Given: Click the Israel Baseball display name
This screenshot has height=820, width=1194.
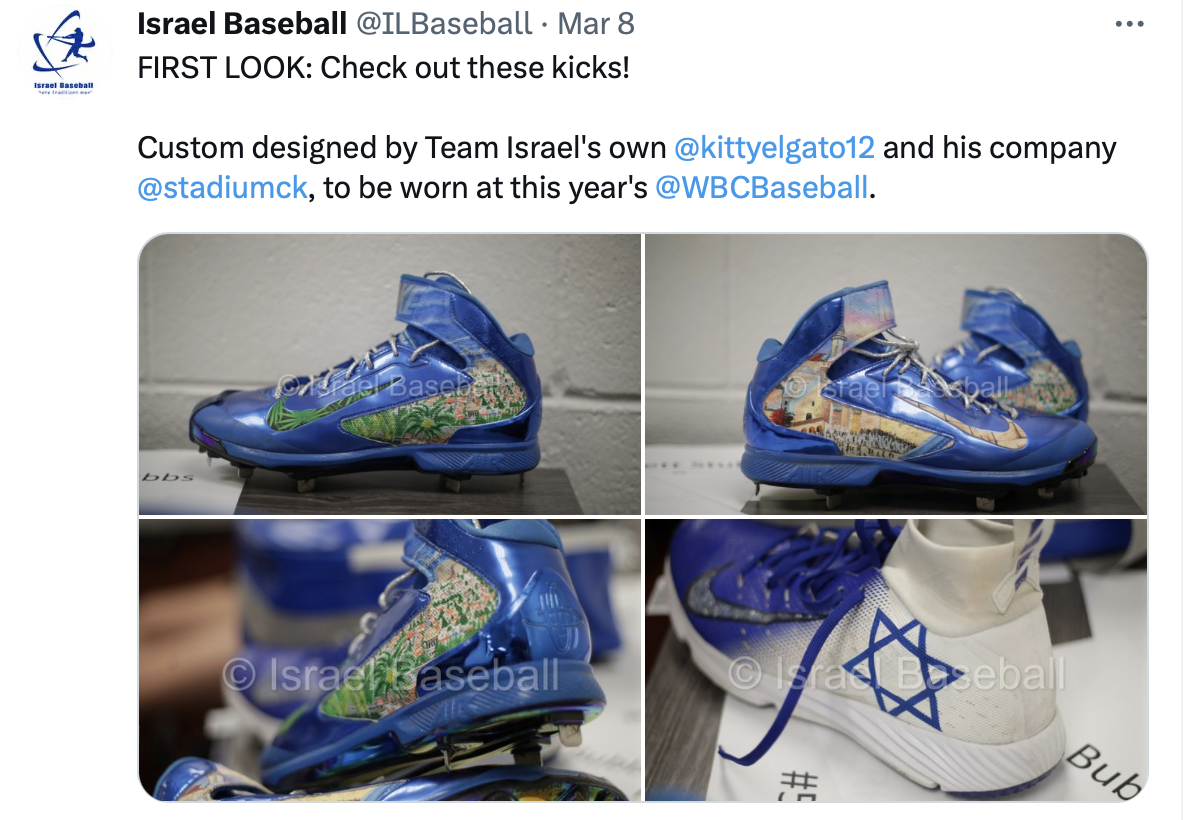Looking at the screenshot, I should coord(242,24).
